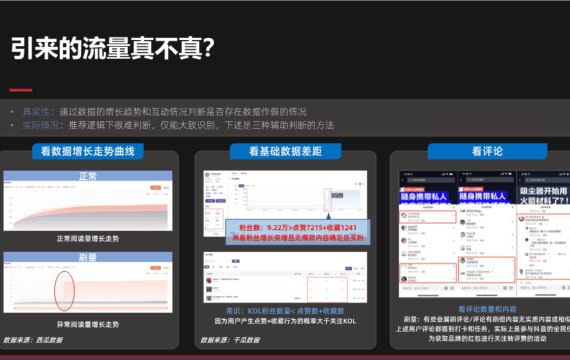Click the blue callout triangle pointer
This screenshot has width=570, height=360.
click(329, 216)
